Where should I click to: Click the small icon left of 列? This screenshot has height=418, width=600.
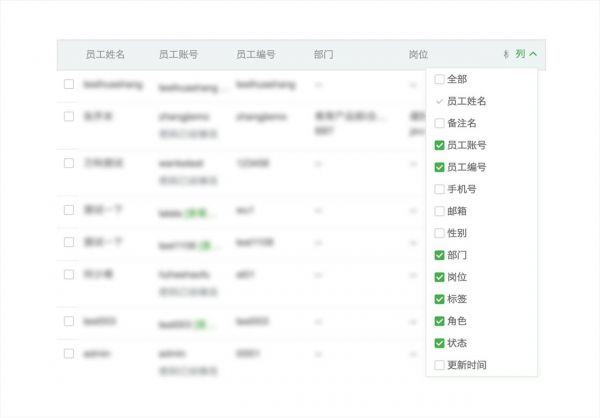point(507,54)
